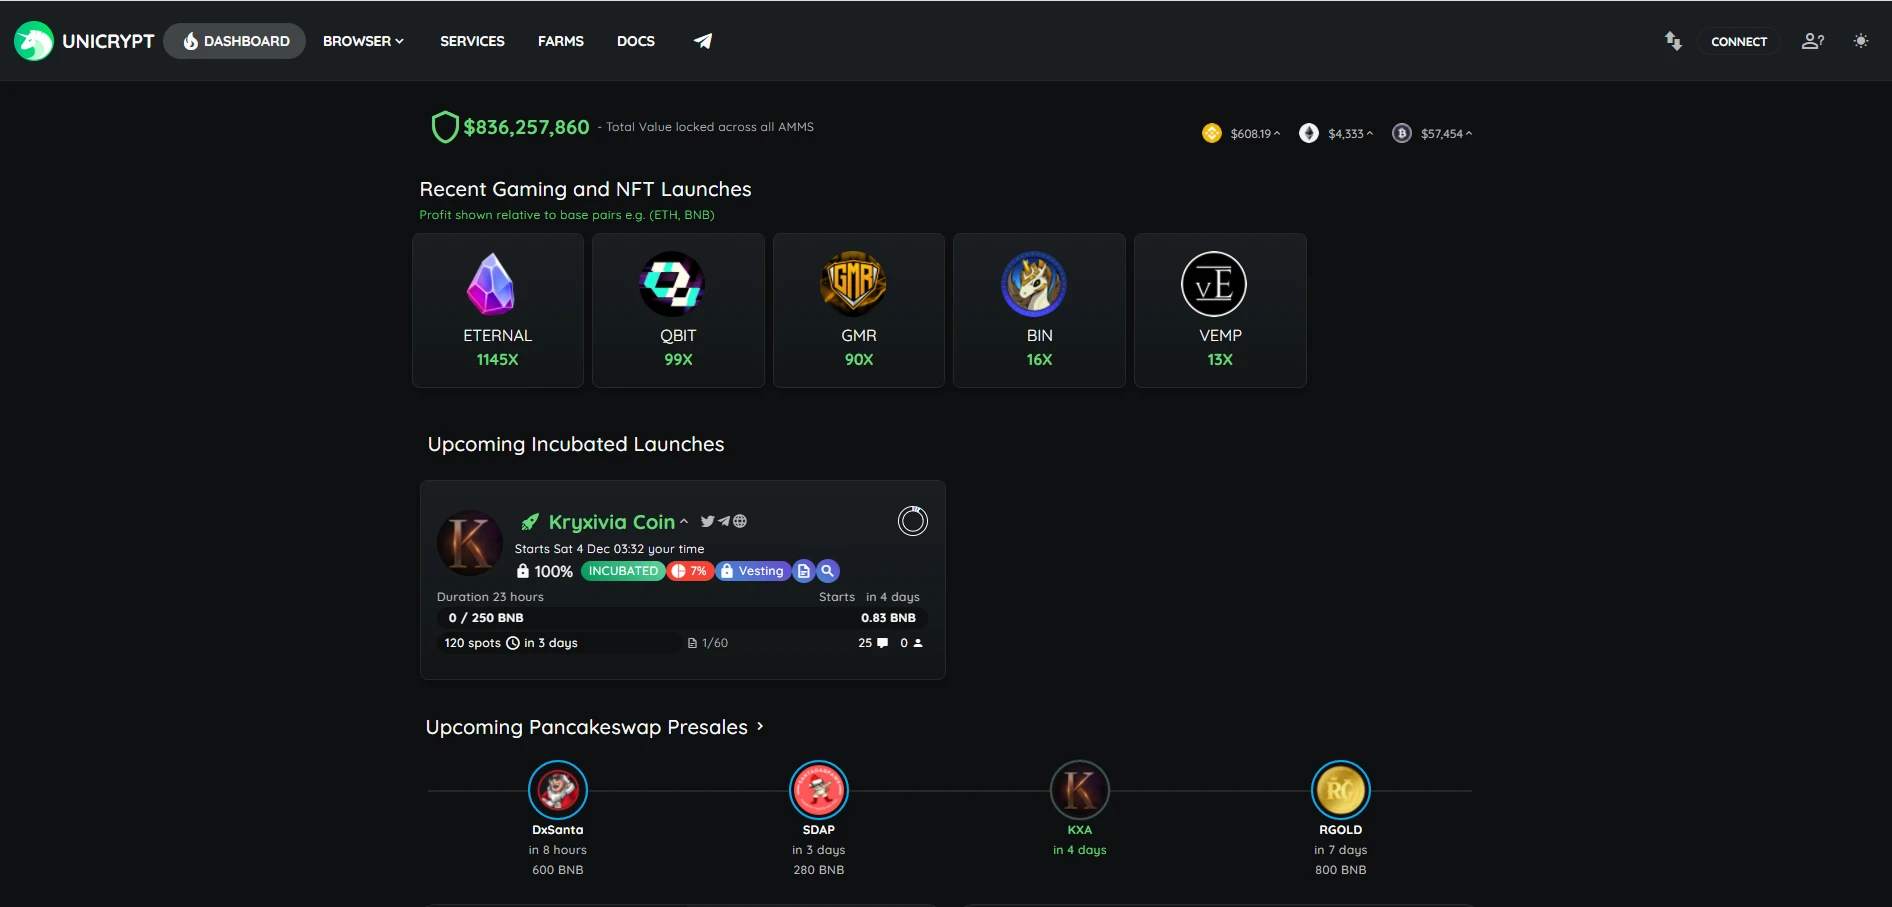The image size is (1892, 907).
Task: Open the Docs link
Action: 636,41
